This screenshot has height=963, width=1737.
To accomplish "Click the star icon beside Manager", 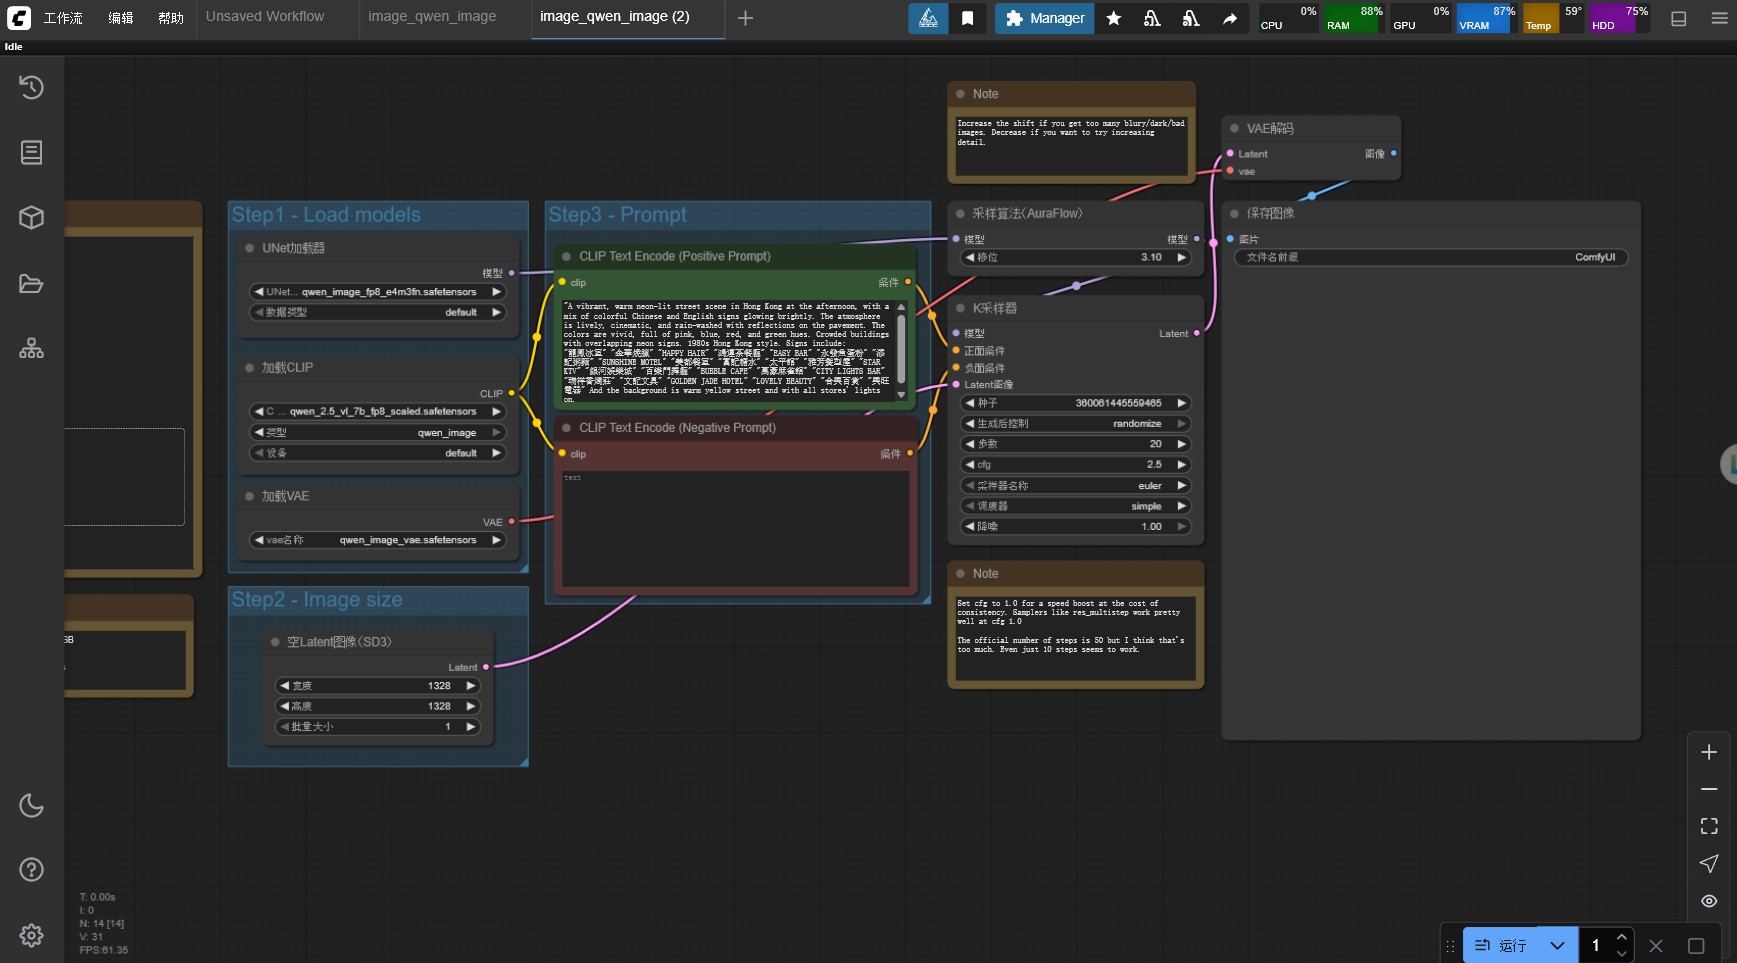I will 1113,18.
